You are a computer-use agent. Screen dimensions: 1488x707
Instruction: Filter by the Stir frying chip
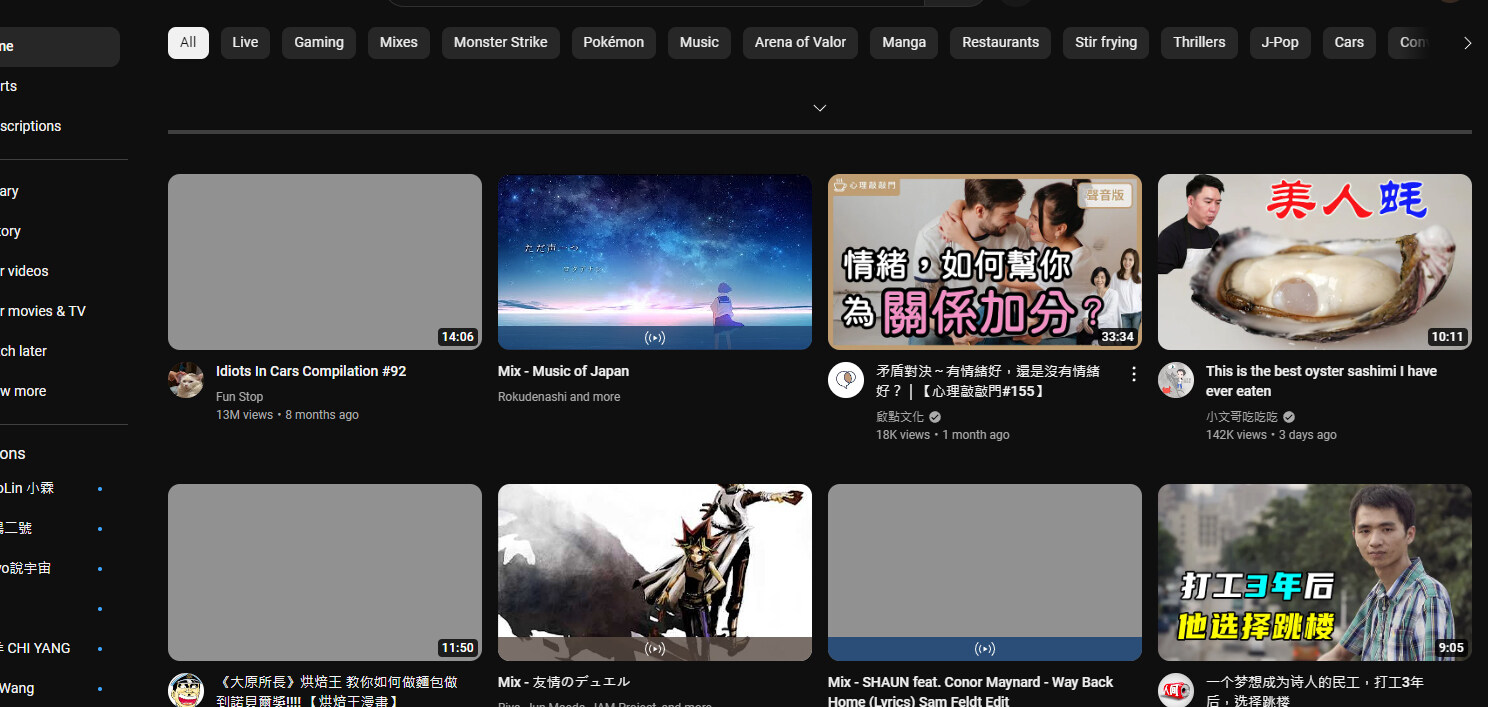click(1106, 42)
